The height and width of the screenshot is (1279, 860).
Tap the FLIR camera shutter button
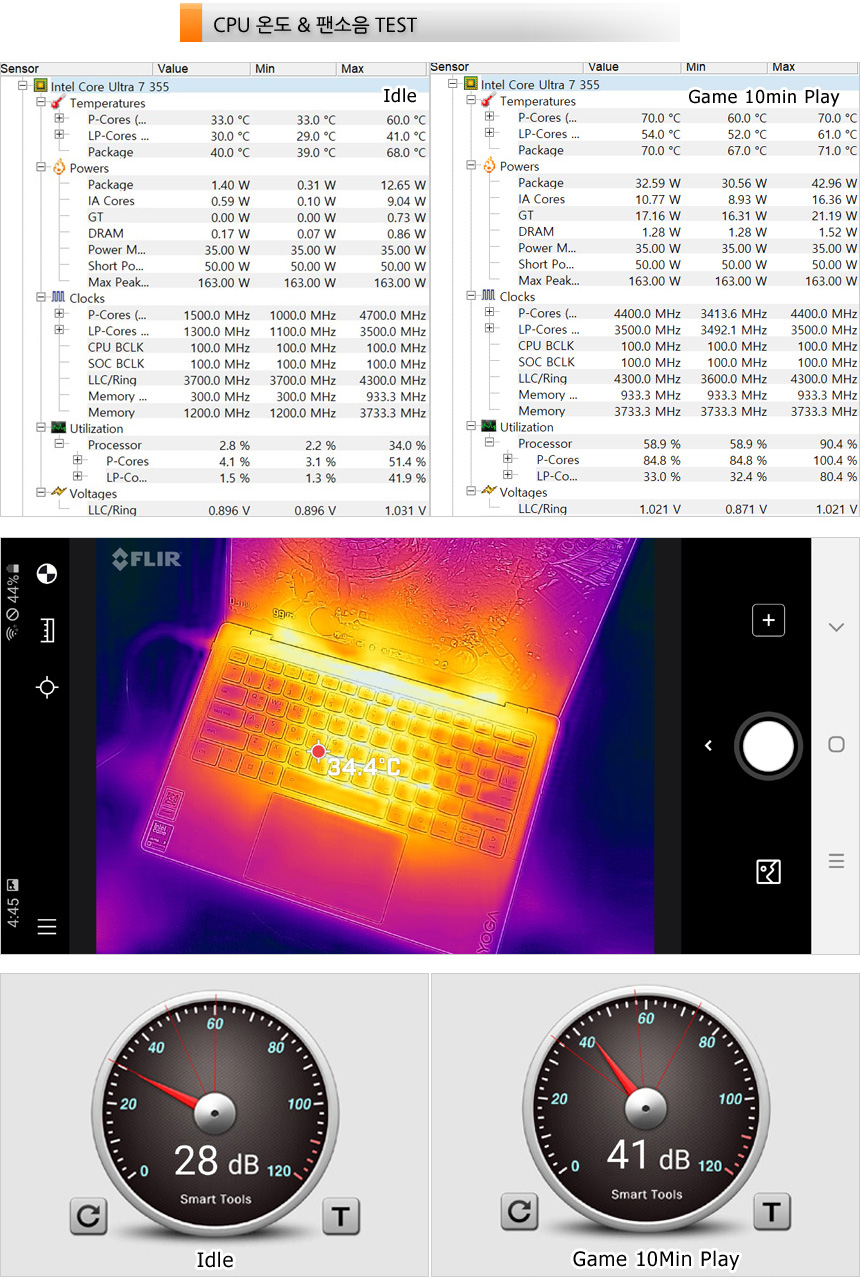tap(768, 746)
